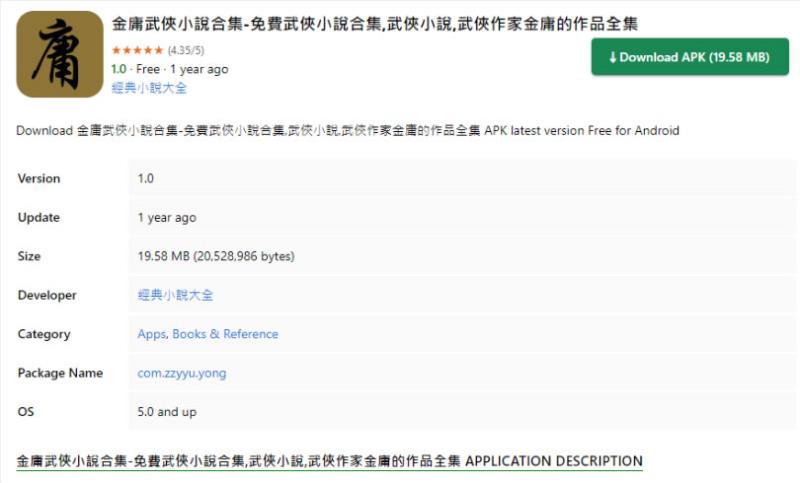This screenshot has width=800, height=483.
Task: Click the Size row label
Action: coord(29,256)
